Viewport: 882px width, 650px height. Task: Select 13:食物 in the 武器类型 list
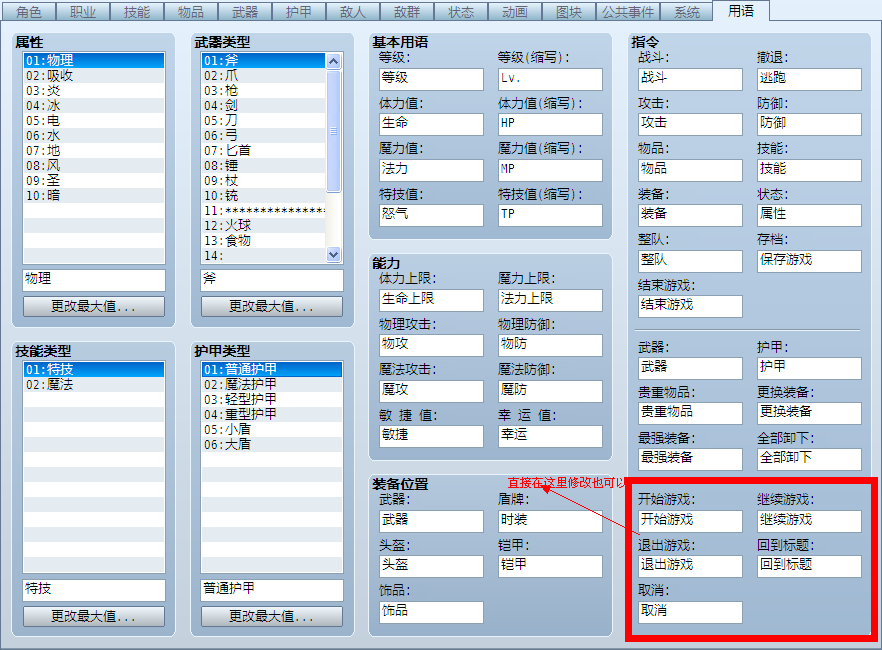tap(264, 241)
